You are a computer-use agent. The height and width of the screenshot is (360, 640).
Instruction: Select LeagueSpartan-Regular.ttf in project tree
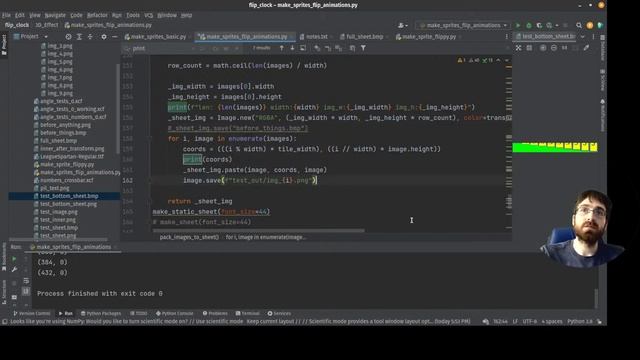click(x=72, y=157)
